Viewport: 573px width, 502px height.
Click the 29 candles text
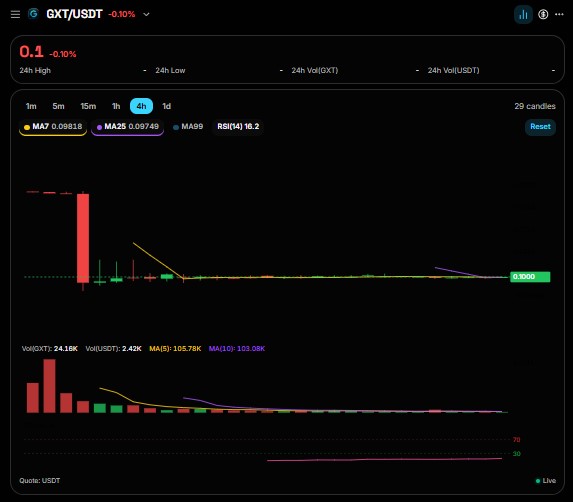[x=535, y=106]
